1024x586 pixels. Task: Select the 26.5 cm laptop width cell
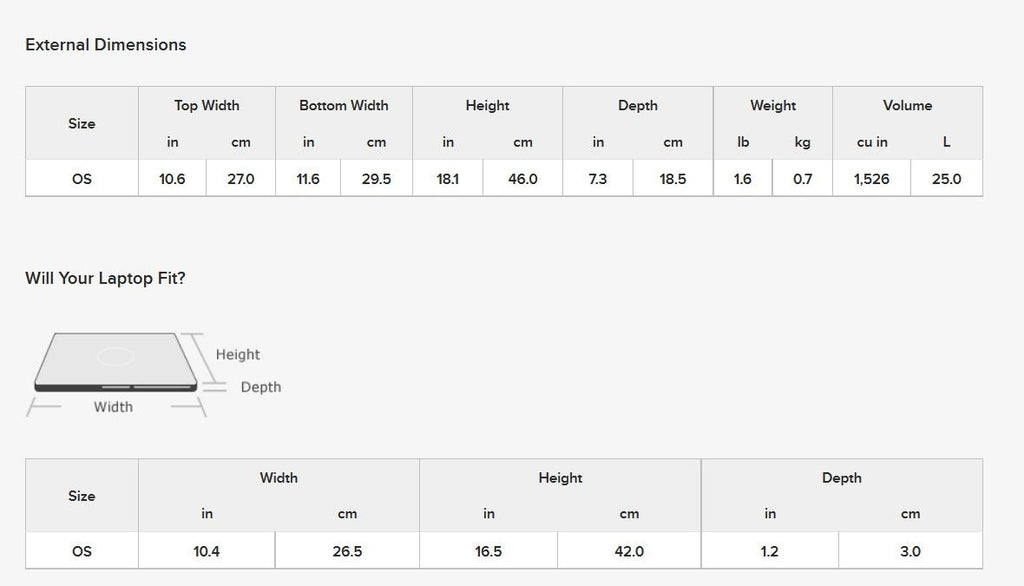coord(347,551)
